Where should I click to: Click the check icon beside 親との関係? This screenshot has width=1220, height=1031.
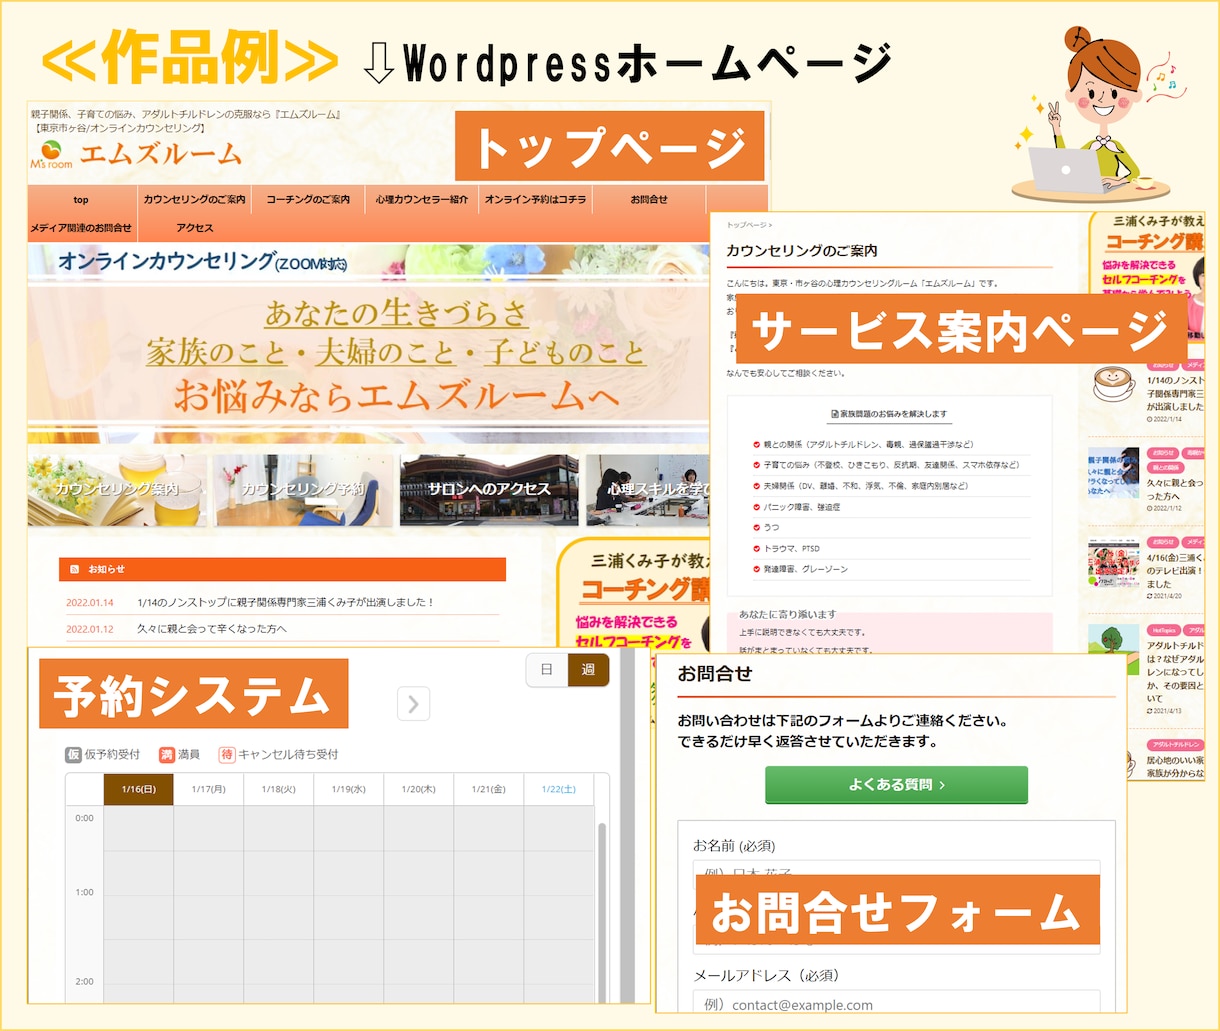pos(757,445)
